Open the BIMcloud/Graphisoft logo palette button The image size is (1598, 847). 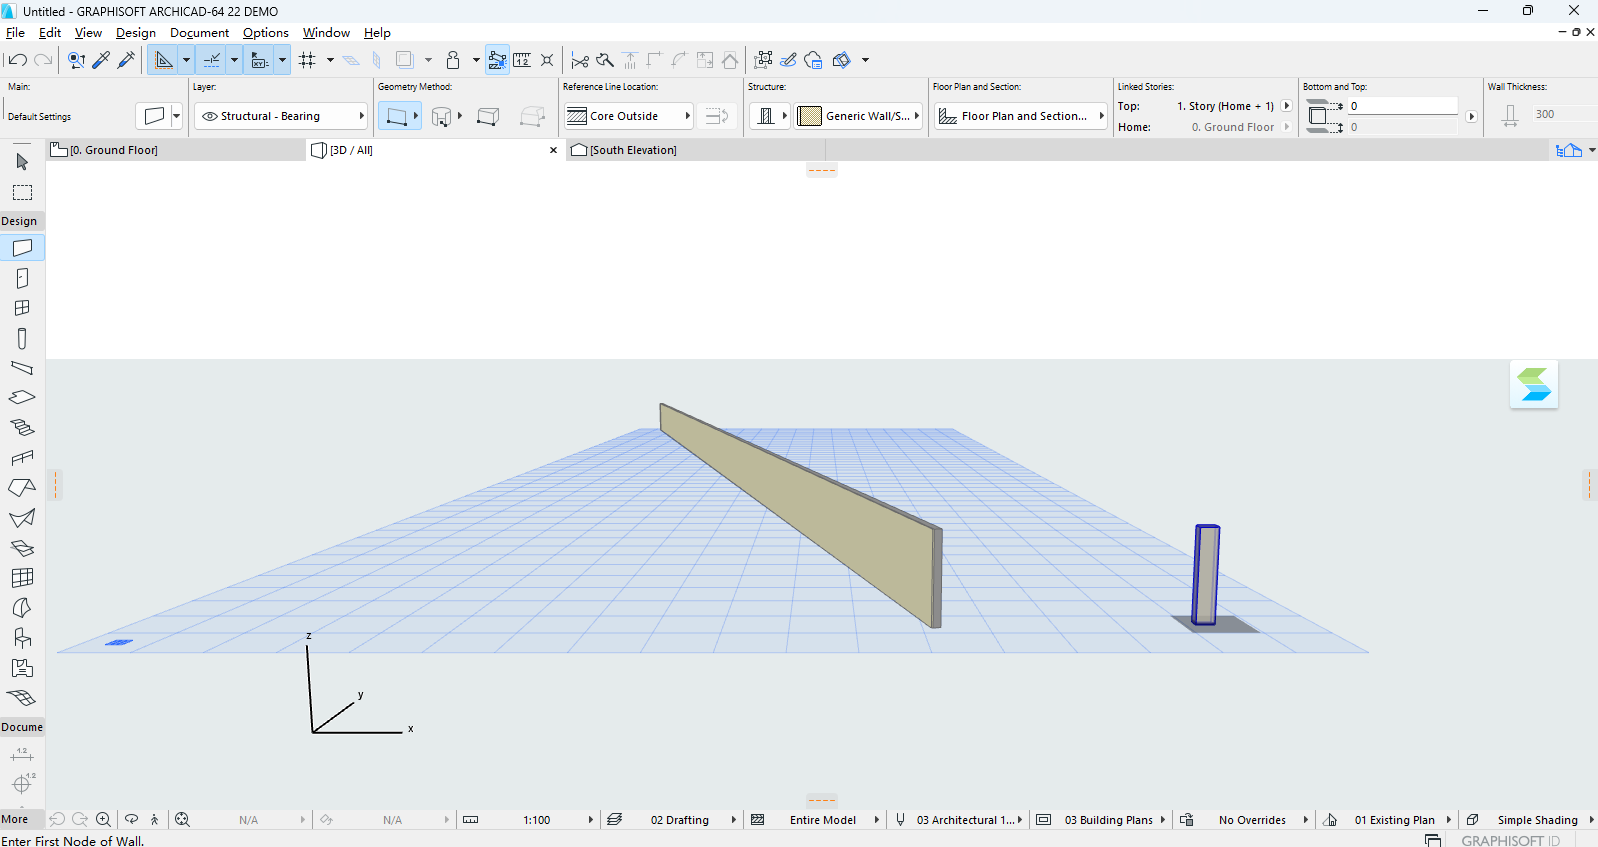1534,385
